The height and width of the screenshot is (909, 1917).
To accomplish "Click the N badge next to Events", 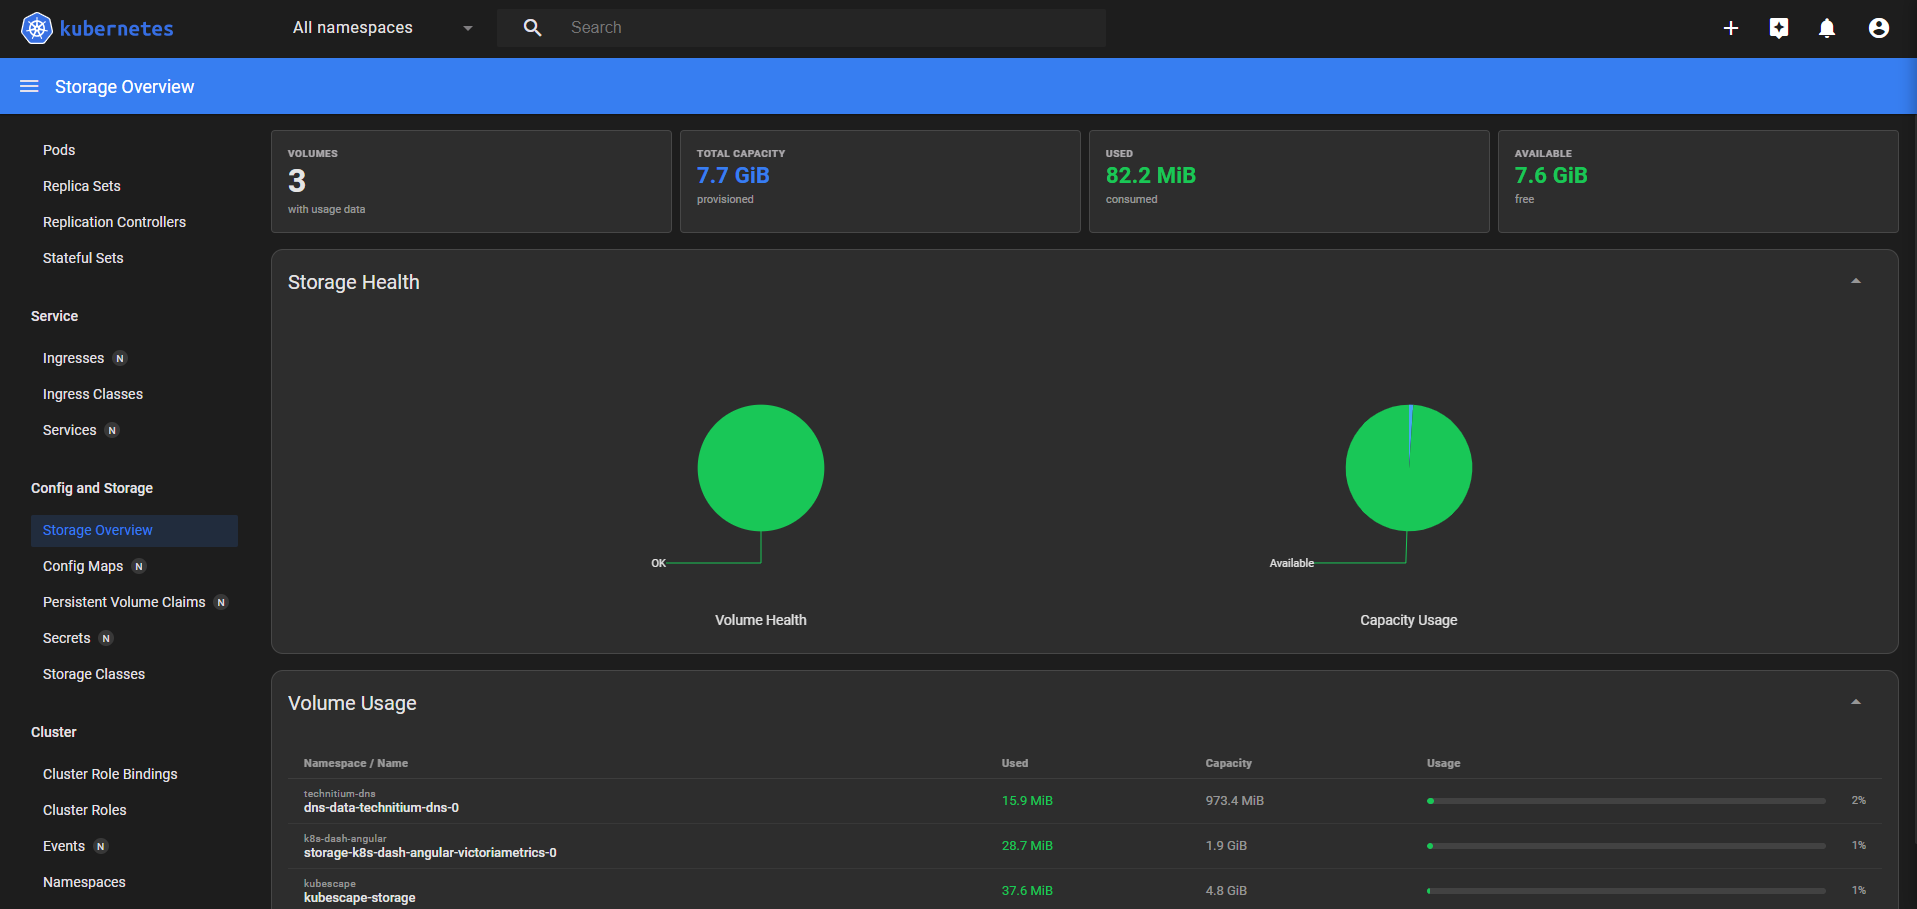I will [x=100, y=847].
